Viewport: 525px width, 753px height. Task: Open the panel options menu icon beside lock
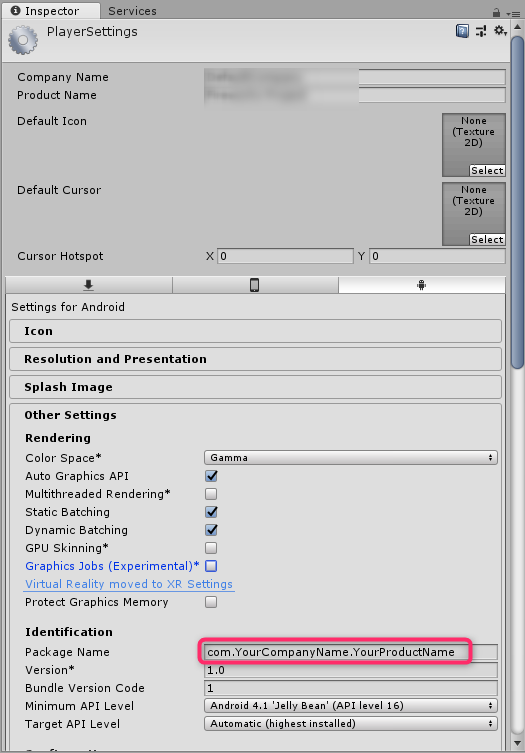(x=513, y=13)
